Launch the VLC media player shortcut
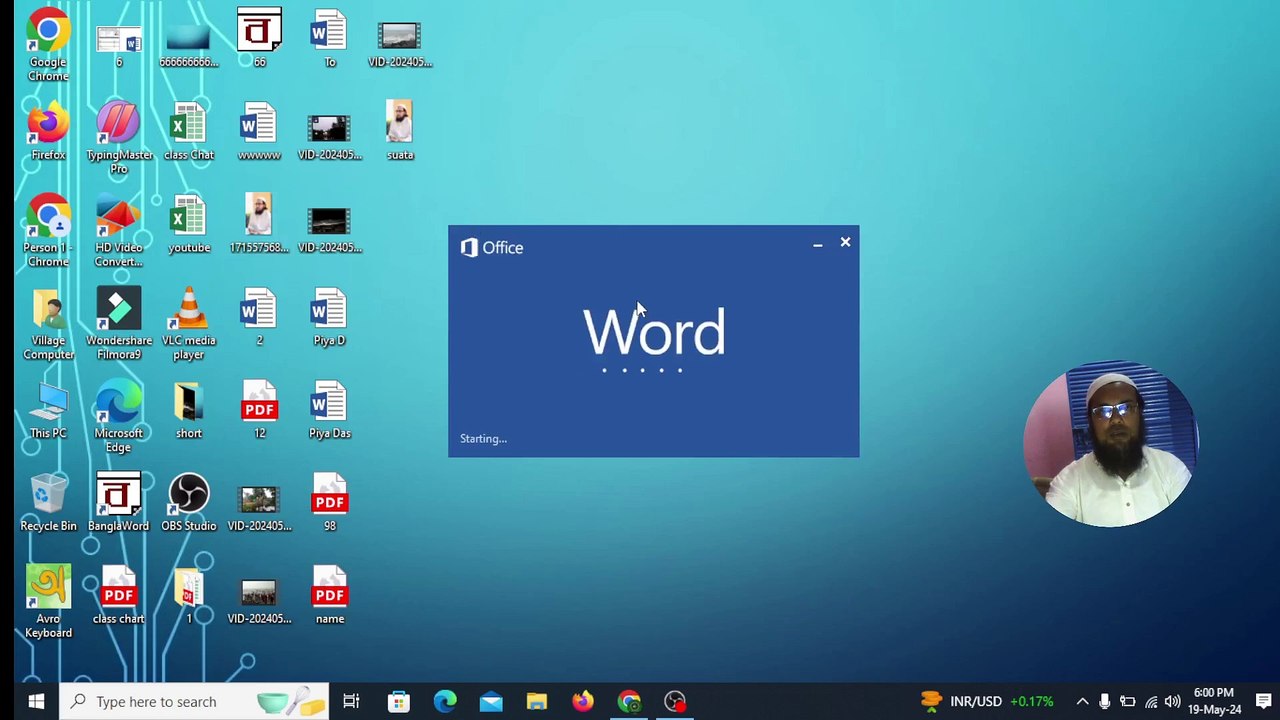 pos(189,324)
